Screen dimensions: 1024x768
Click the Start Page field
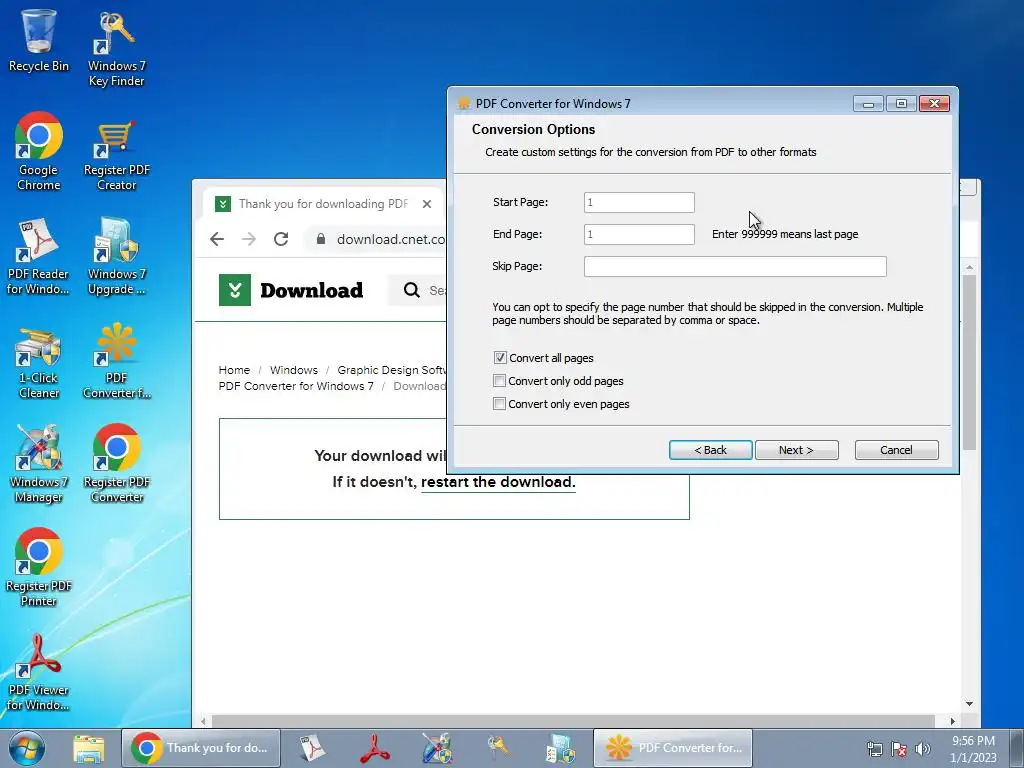(x=639, y=202)
